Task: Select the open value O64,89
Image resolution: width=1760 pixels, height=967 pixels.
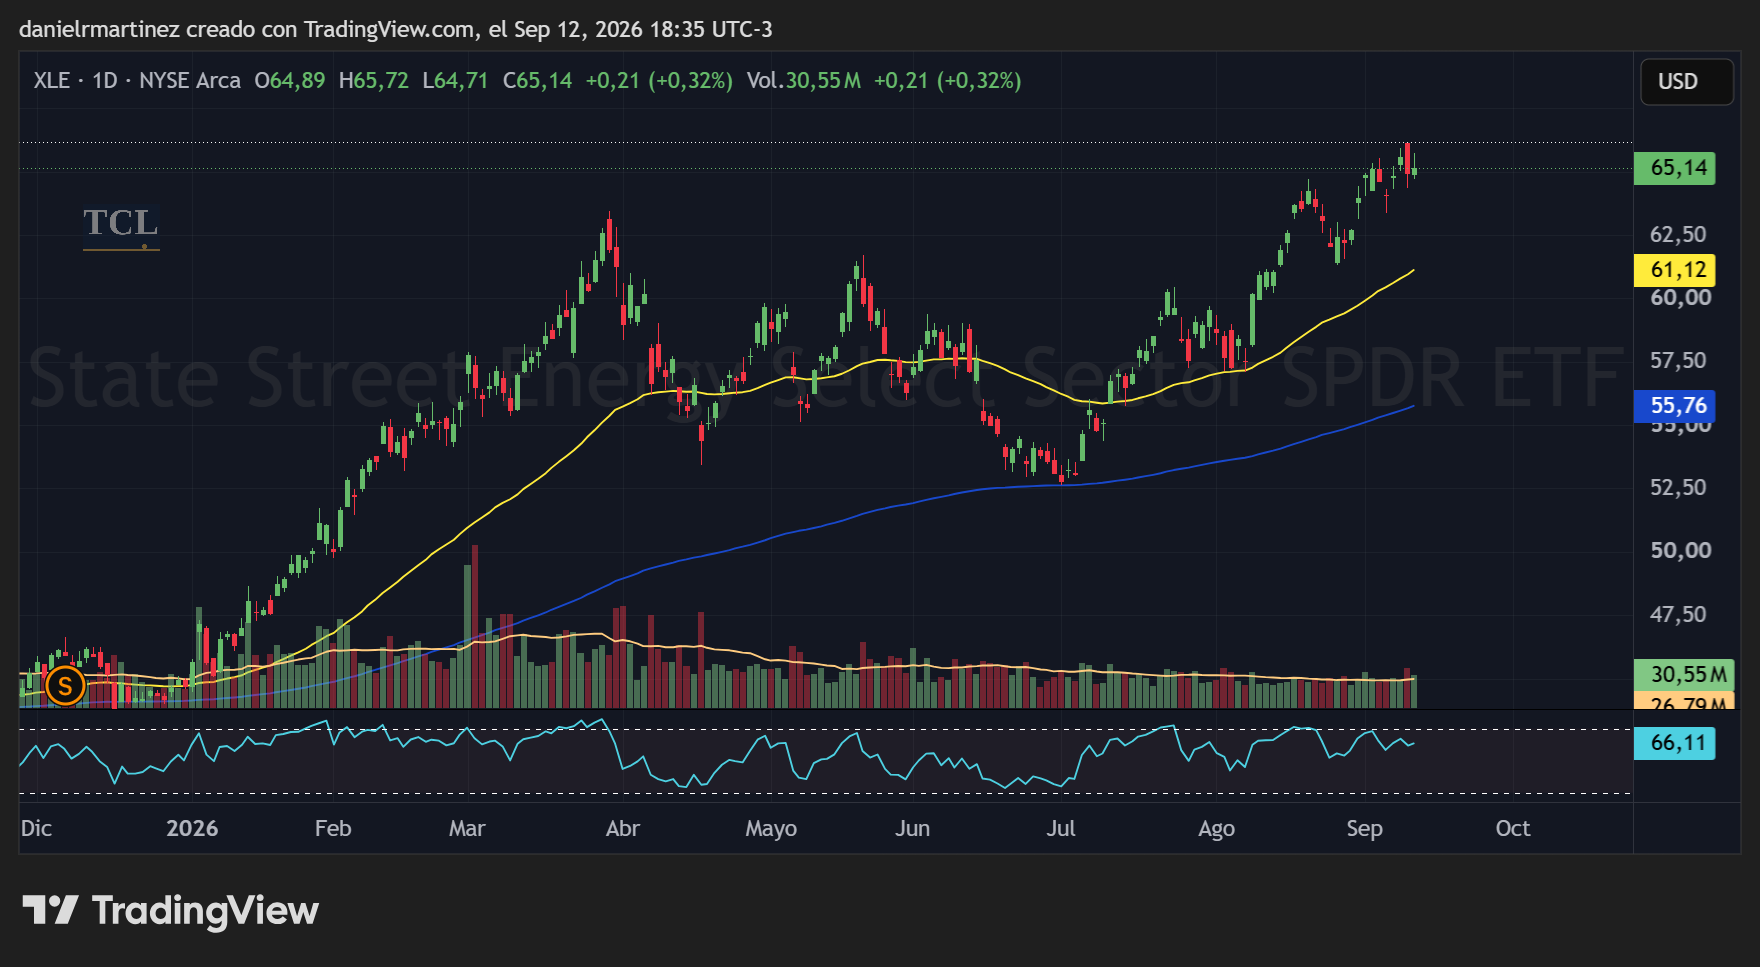Action: [x=290, y=81]
